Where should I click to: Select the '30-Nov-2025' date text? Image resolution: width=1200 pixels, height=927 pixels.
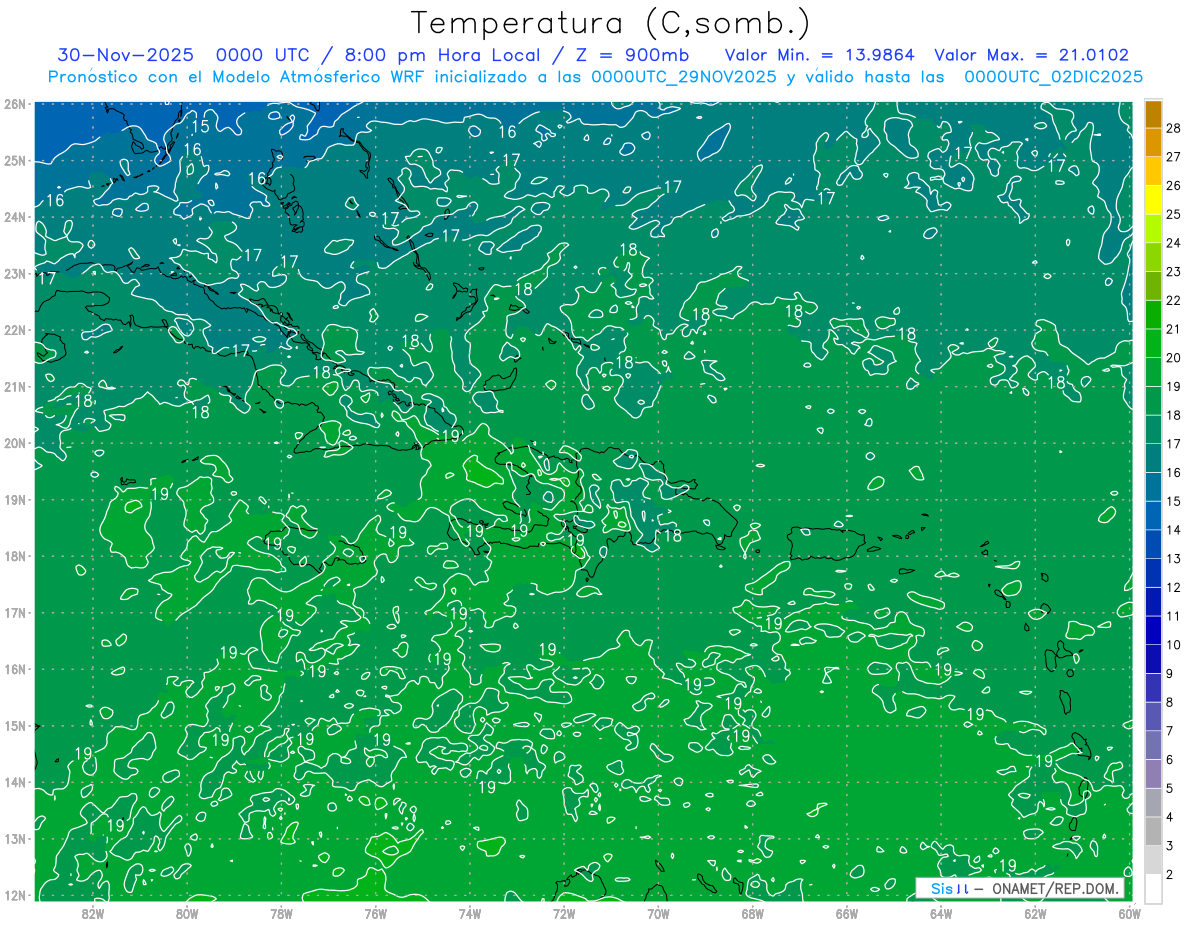click(127, 55)
